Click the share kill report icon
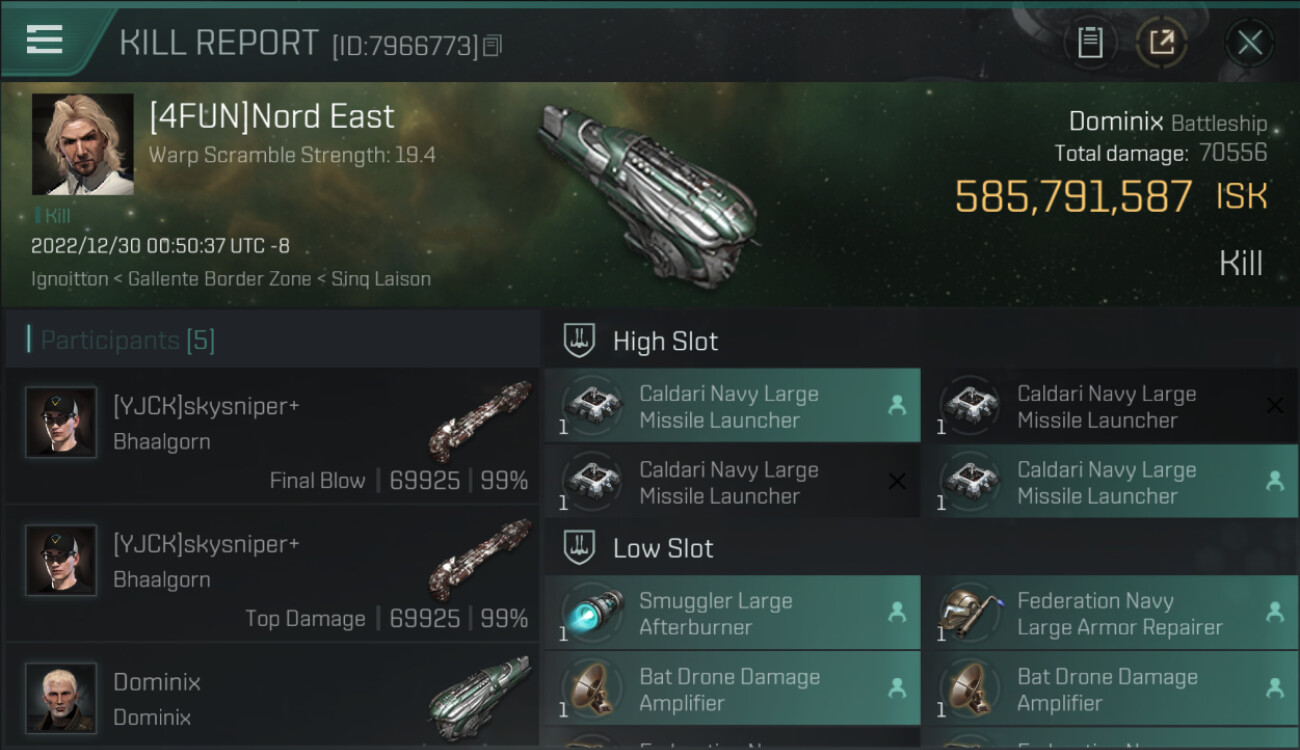Image resolution: width=1300 pixels, height=750 pixels. coord(1162,43)
